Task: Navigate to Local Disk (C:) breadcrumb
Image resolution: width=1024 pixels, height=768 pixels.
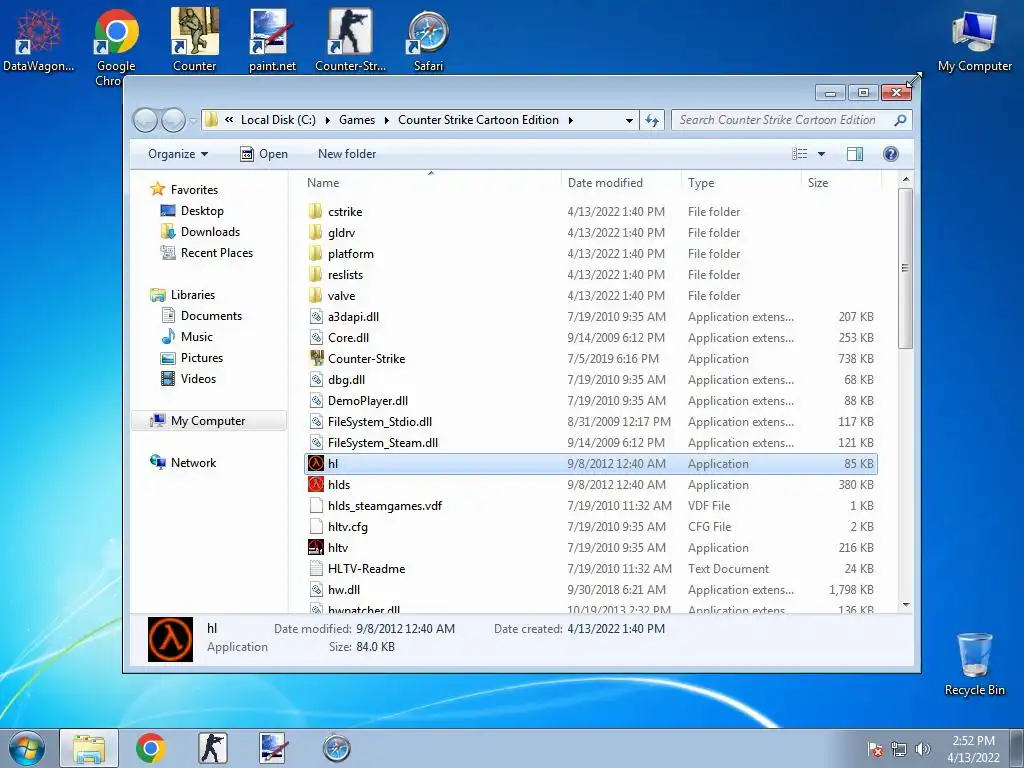Action: click(x=278, y=120)
